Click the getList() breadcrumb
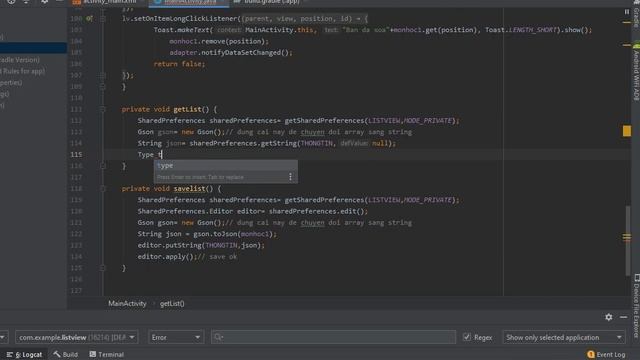Image resolution: width=640 pixels, height=360 pixels. point(172,304)
